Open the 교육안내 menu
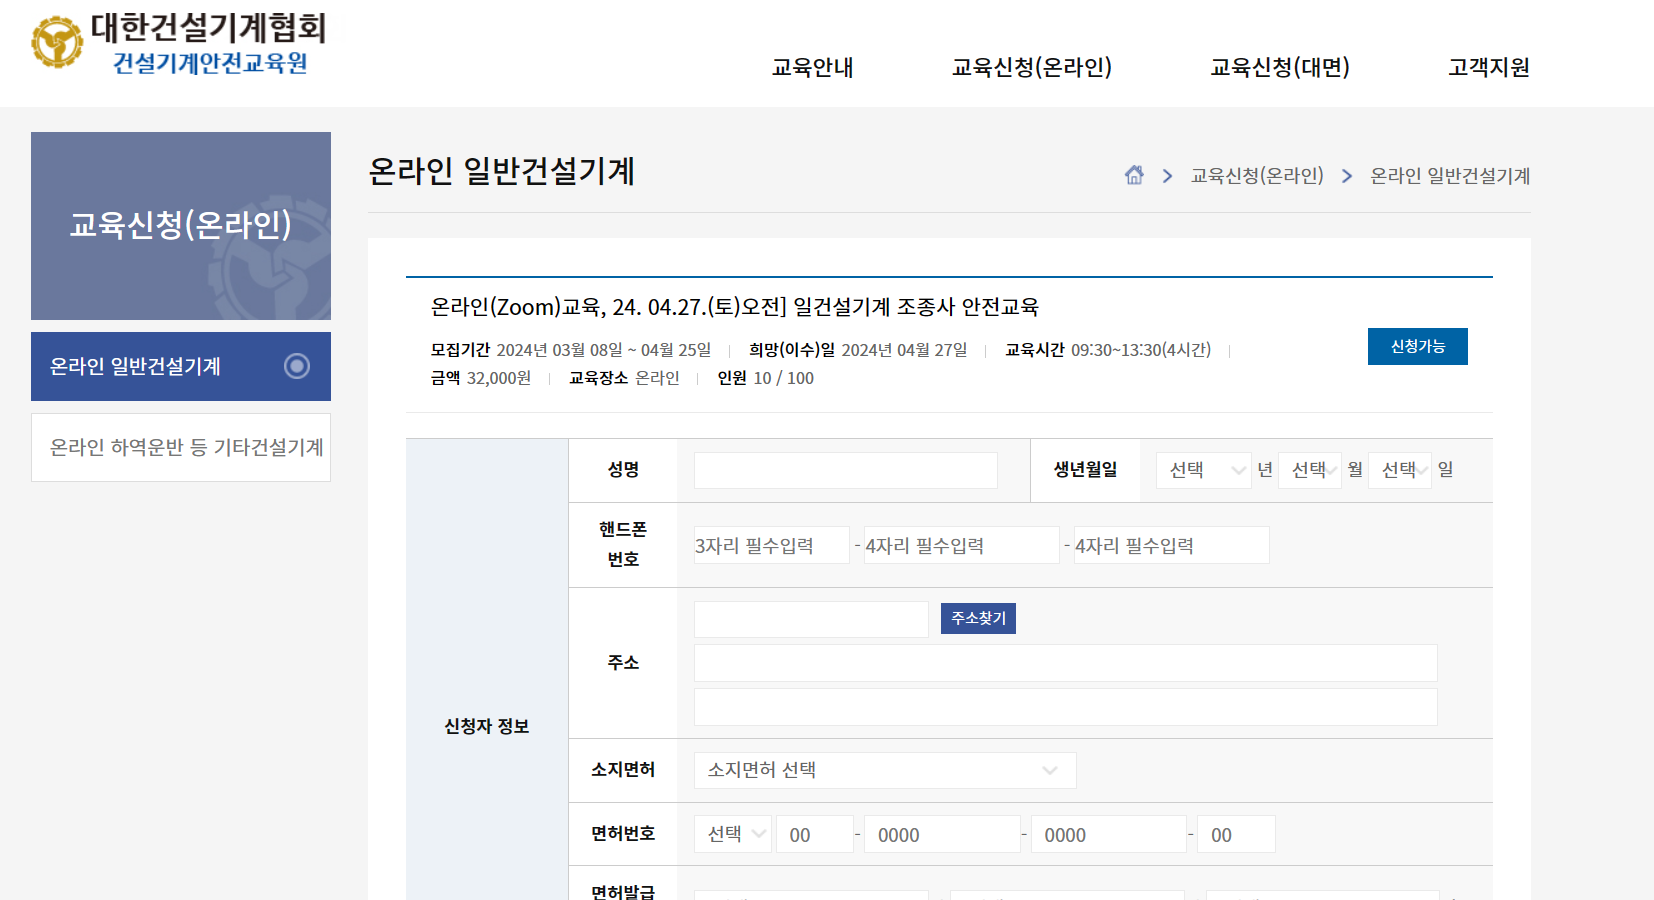This screenshot has width=1654, height=900. pyautogui.click(x=811, y=67)
